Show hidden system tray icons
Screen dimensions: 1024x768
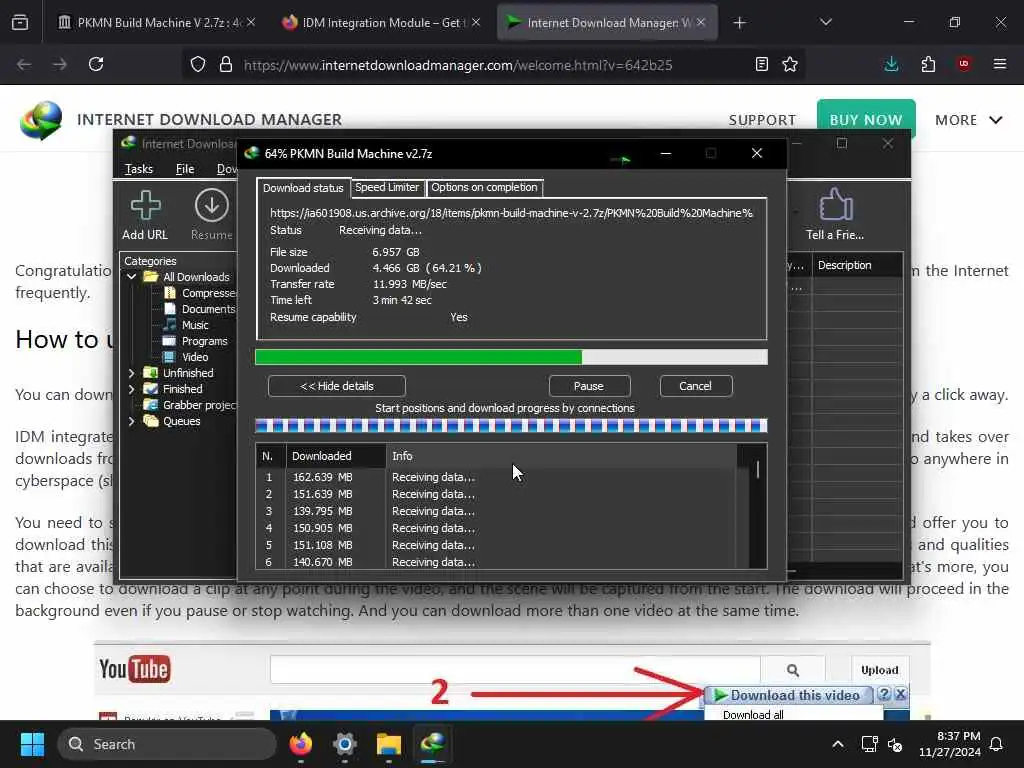(838, 744)
